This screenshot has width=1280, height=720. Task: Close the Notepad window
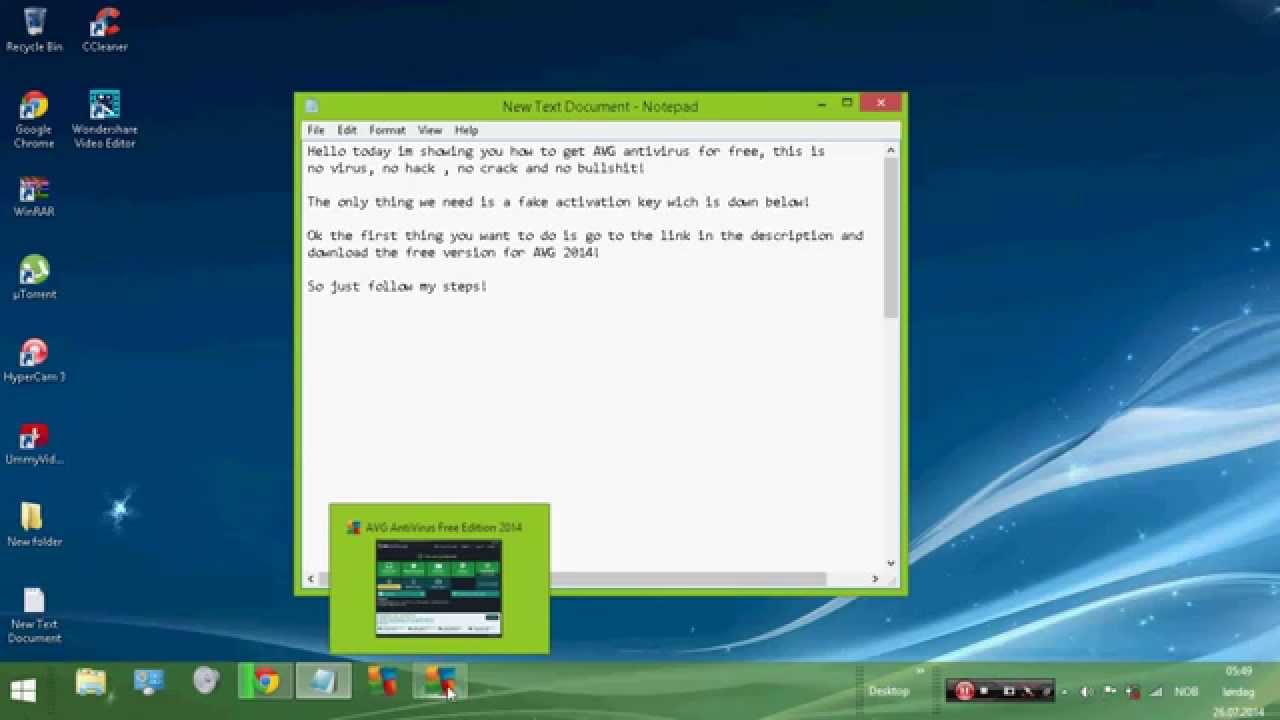(880, 103)
